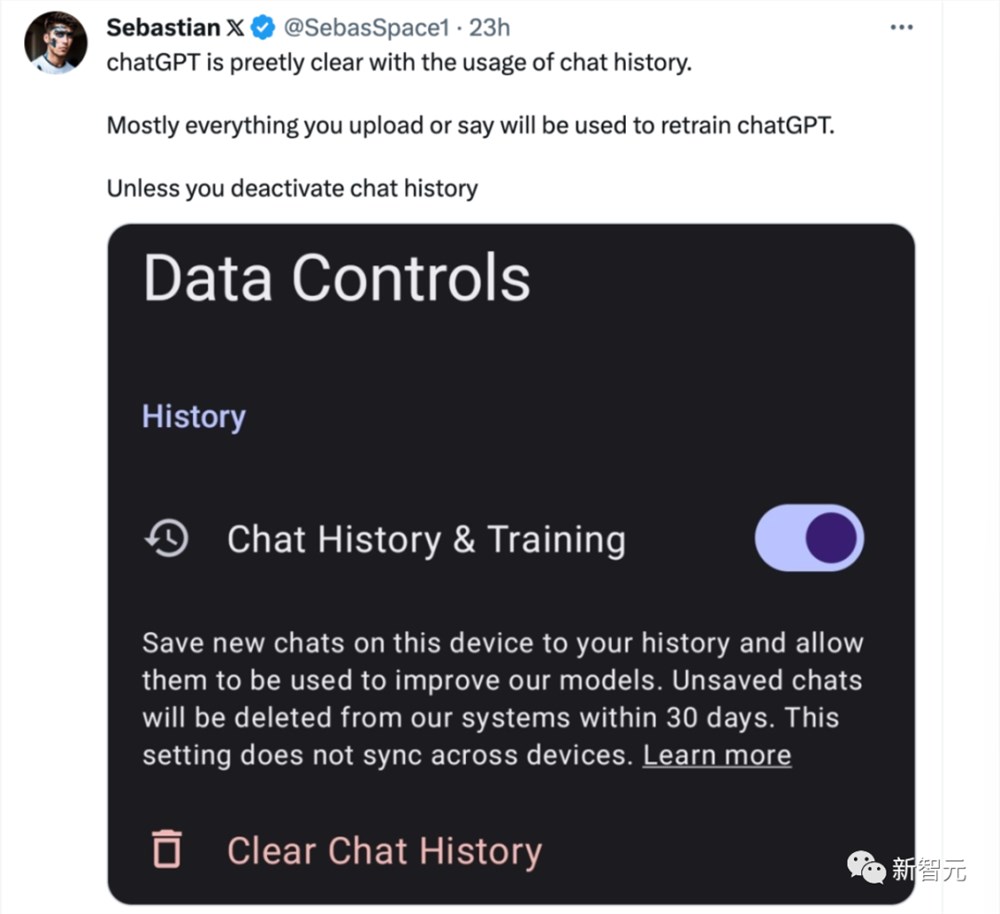Click the blue verified badge icon
The image size is (1000, 914).
click(263, 27)
